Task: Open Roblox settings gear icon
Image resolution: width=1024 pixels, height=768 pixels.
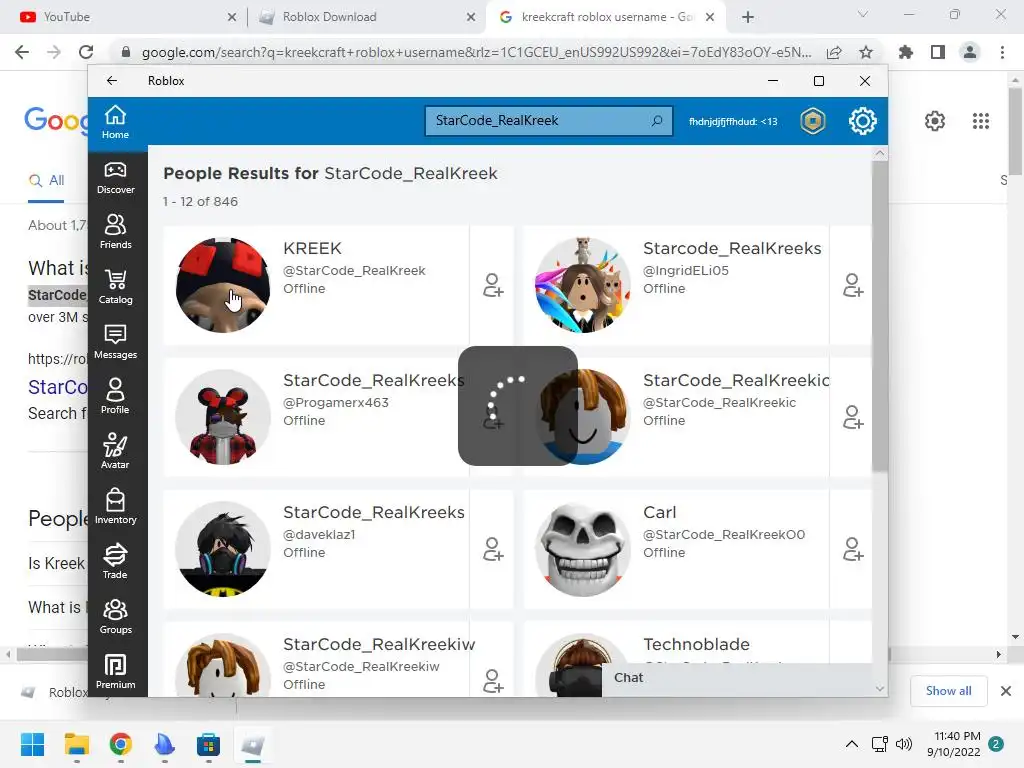Action: coord(862,121)
